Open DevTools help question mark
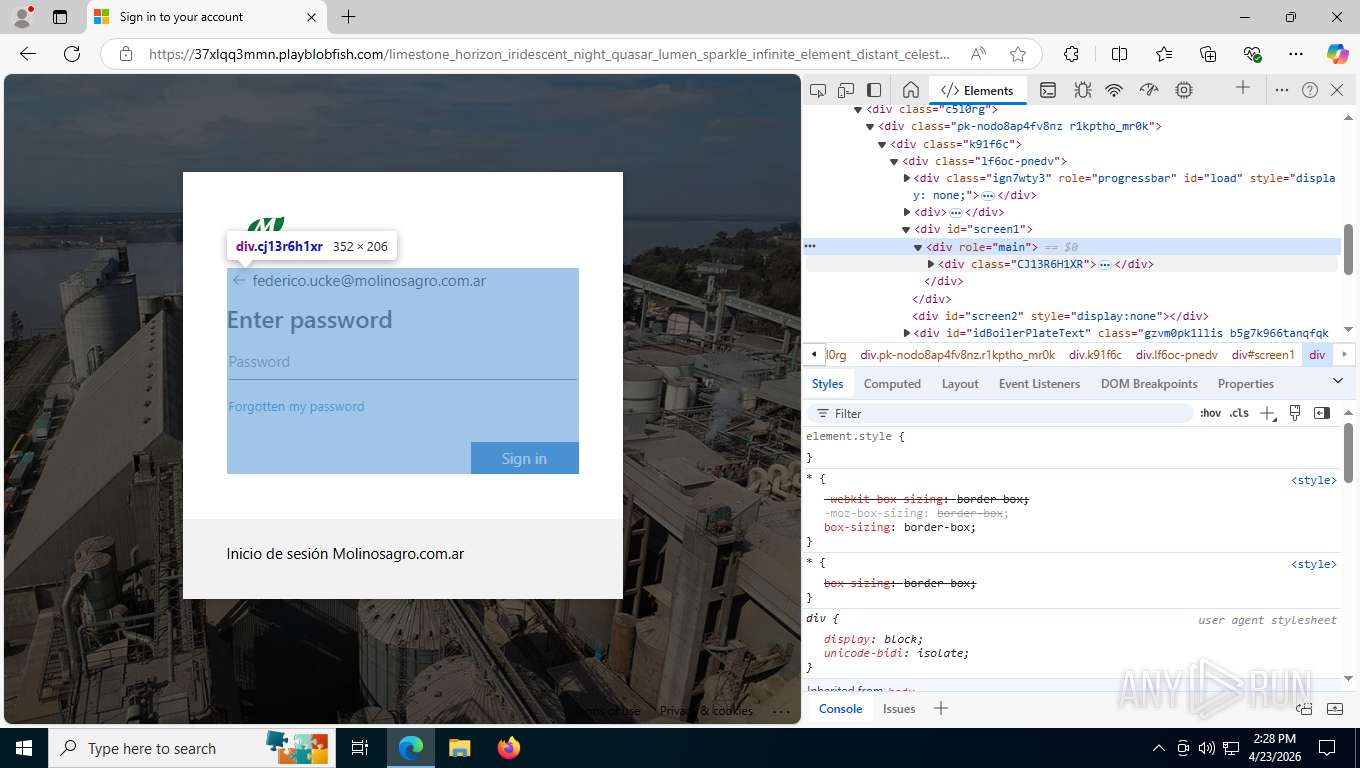Viewport: 1360px width, 768px height. click(1310, 90)
